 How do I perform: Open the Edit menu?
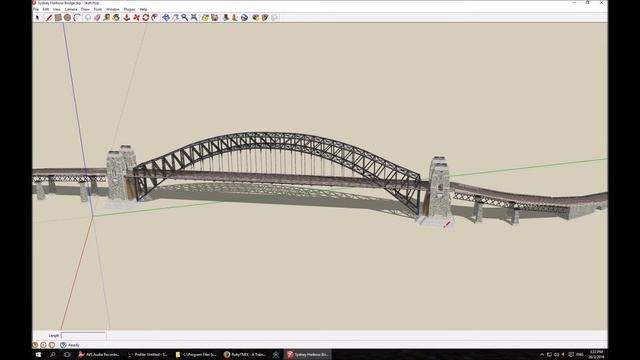[x=46, y=9]
